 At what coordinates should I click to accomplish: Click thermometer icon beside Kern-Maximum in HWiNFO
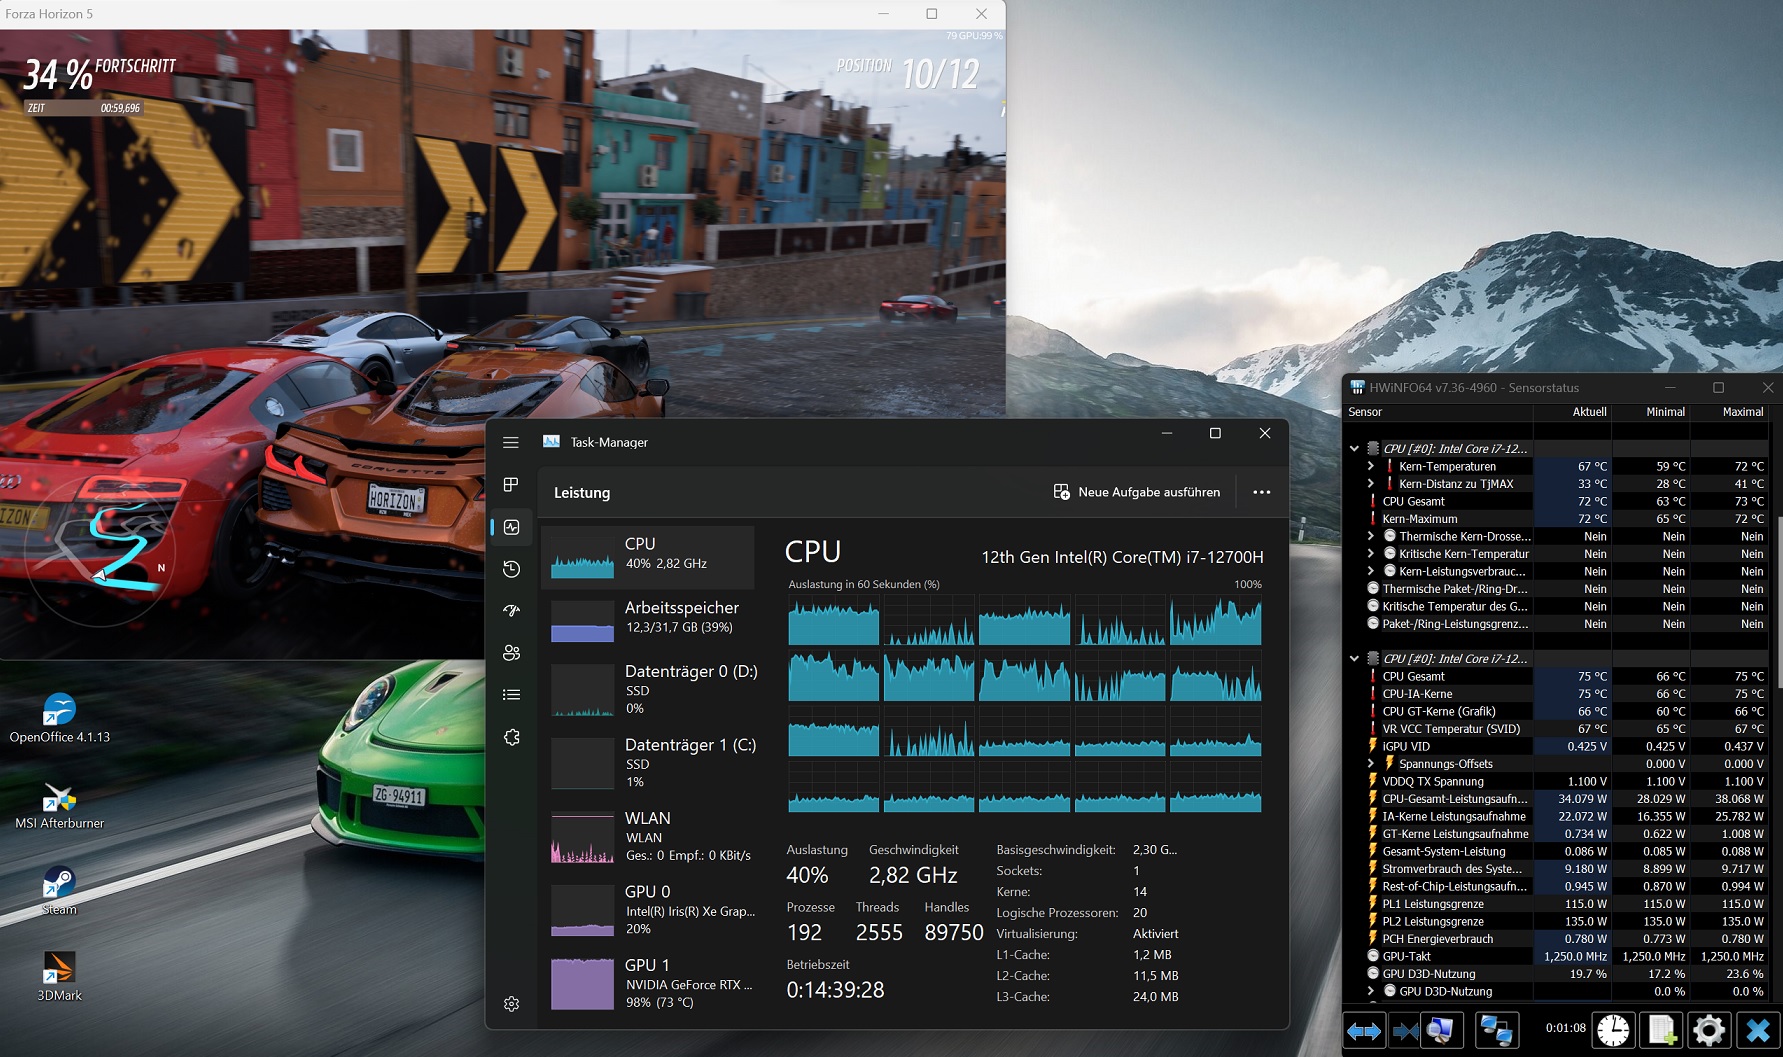[x=1373, y=519]
